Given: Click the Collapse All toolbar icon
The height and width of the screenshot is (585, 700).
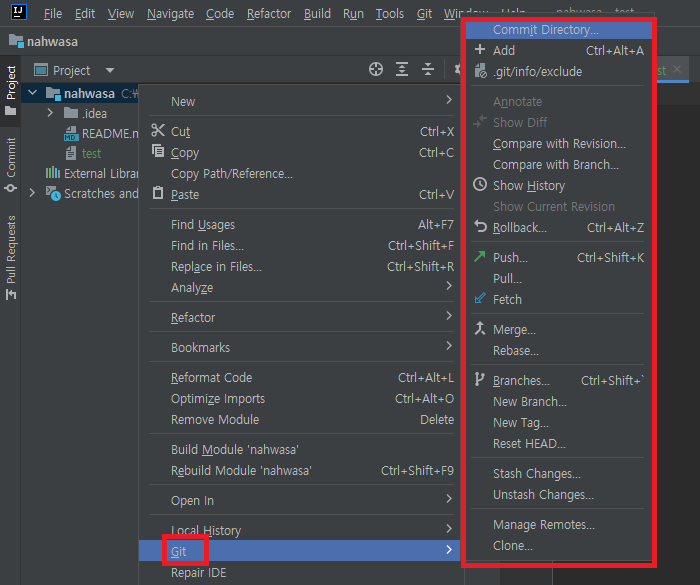Looking at the screenshot, I should click(428, 69).
